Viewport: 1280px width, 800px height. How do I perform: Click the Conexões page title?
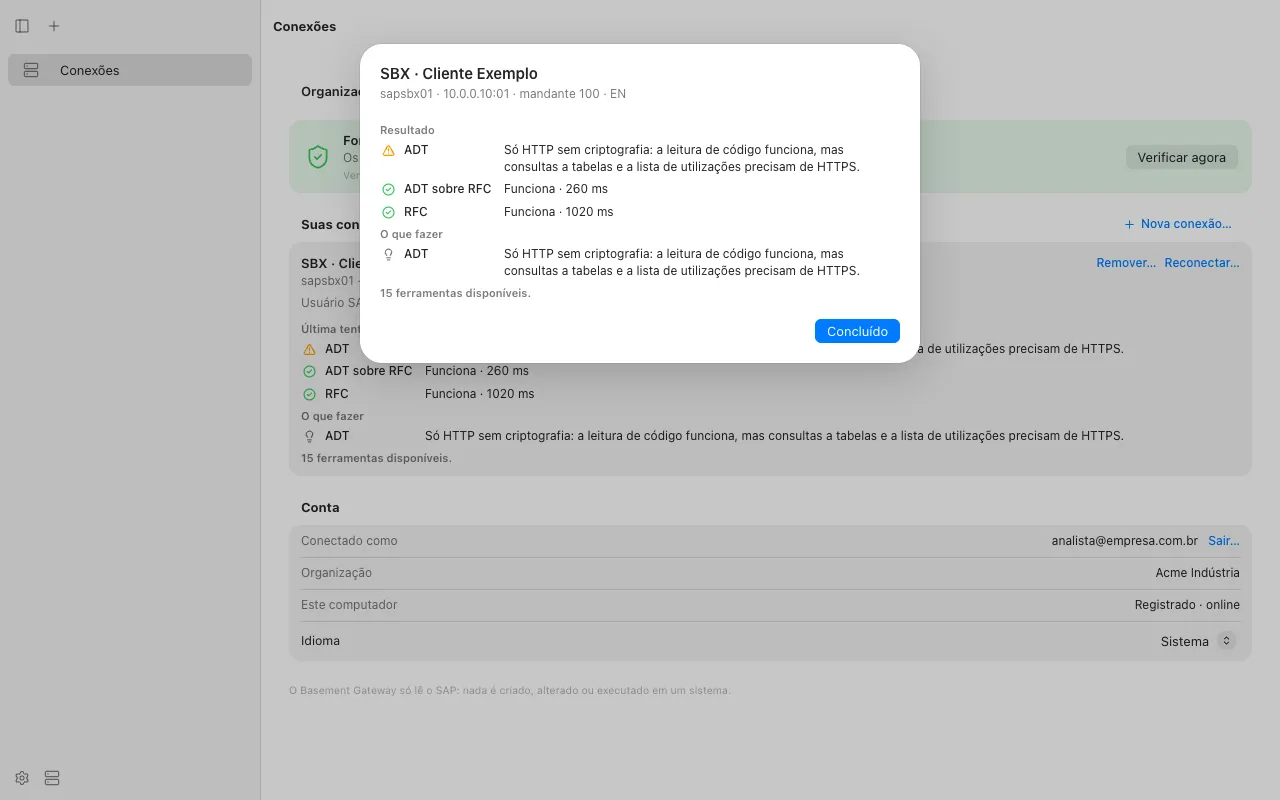305,27
